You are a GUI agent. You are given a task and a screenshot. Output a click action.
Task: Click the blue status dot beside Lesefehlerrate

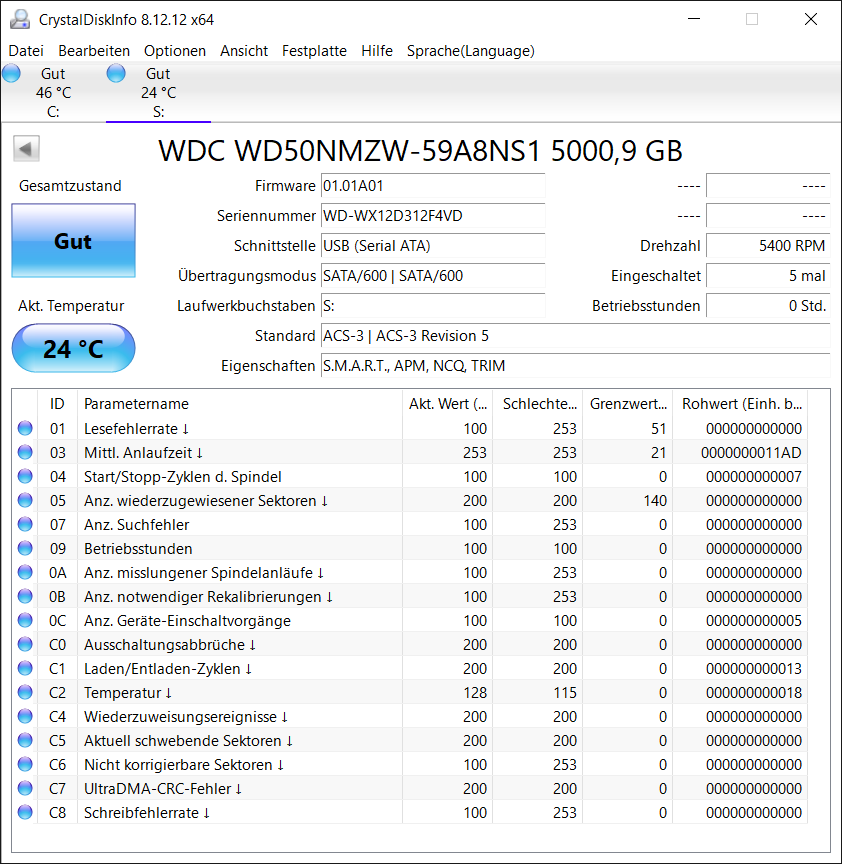coord(22,428)
